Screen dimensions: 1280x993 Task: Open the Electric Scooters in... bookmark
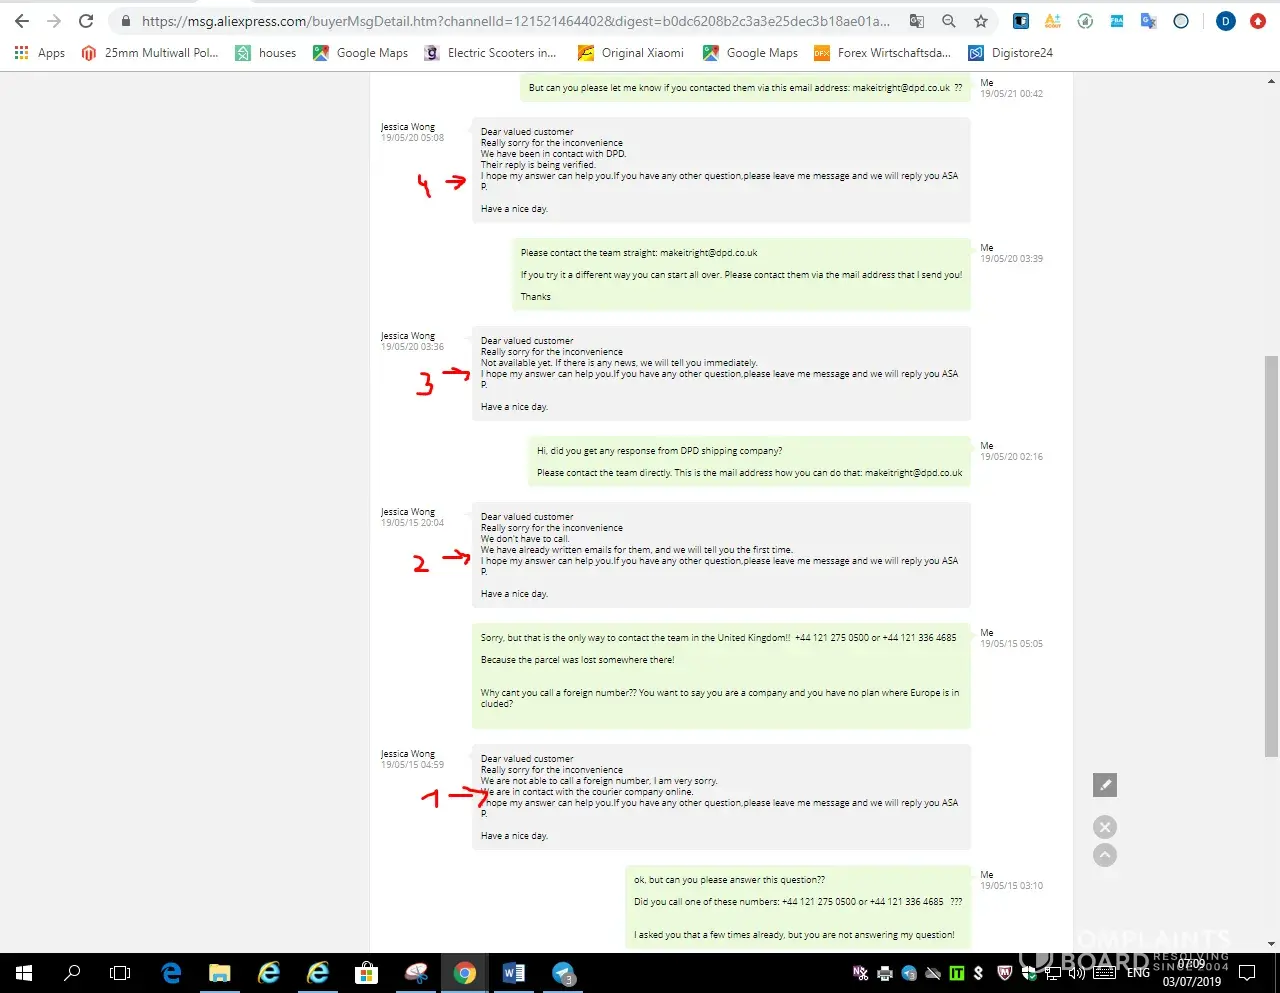tap(490, 53)
